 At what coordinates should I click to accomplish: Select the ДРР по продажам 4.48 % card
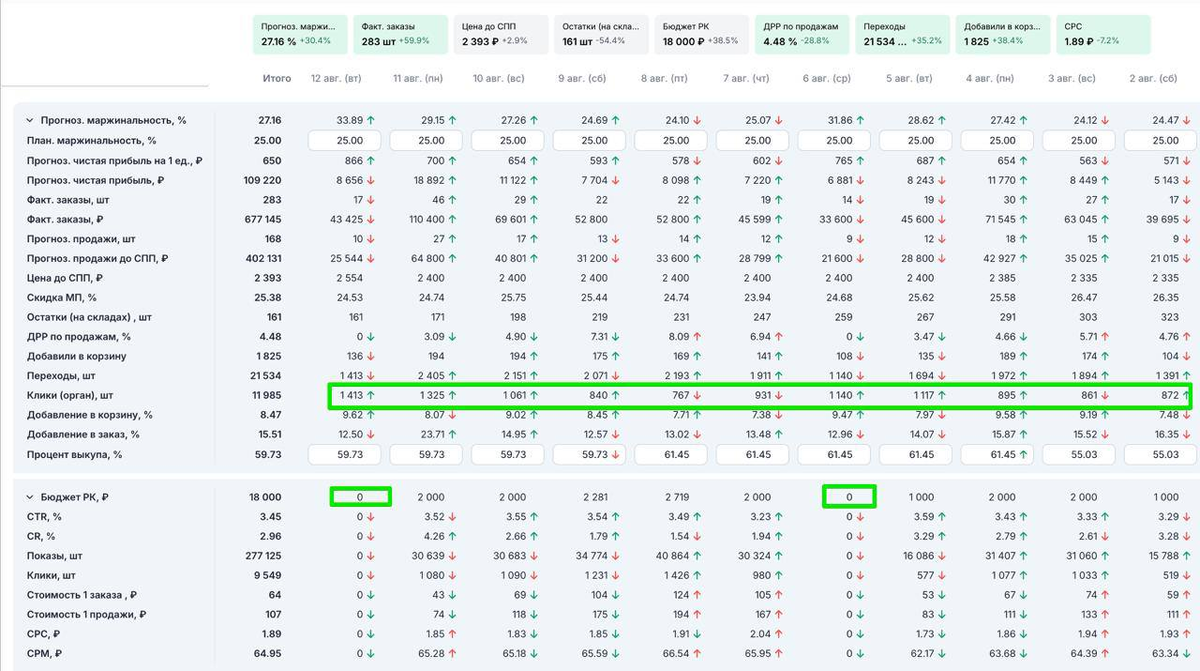point(803,34)
